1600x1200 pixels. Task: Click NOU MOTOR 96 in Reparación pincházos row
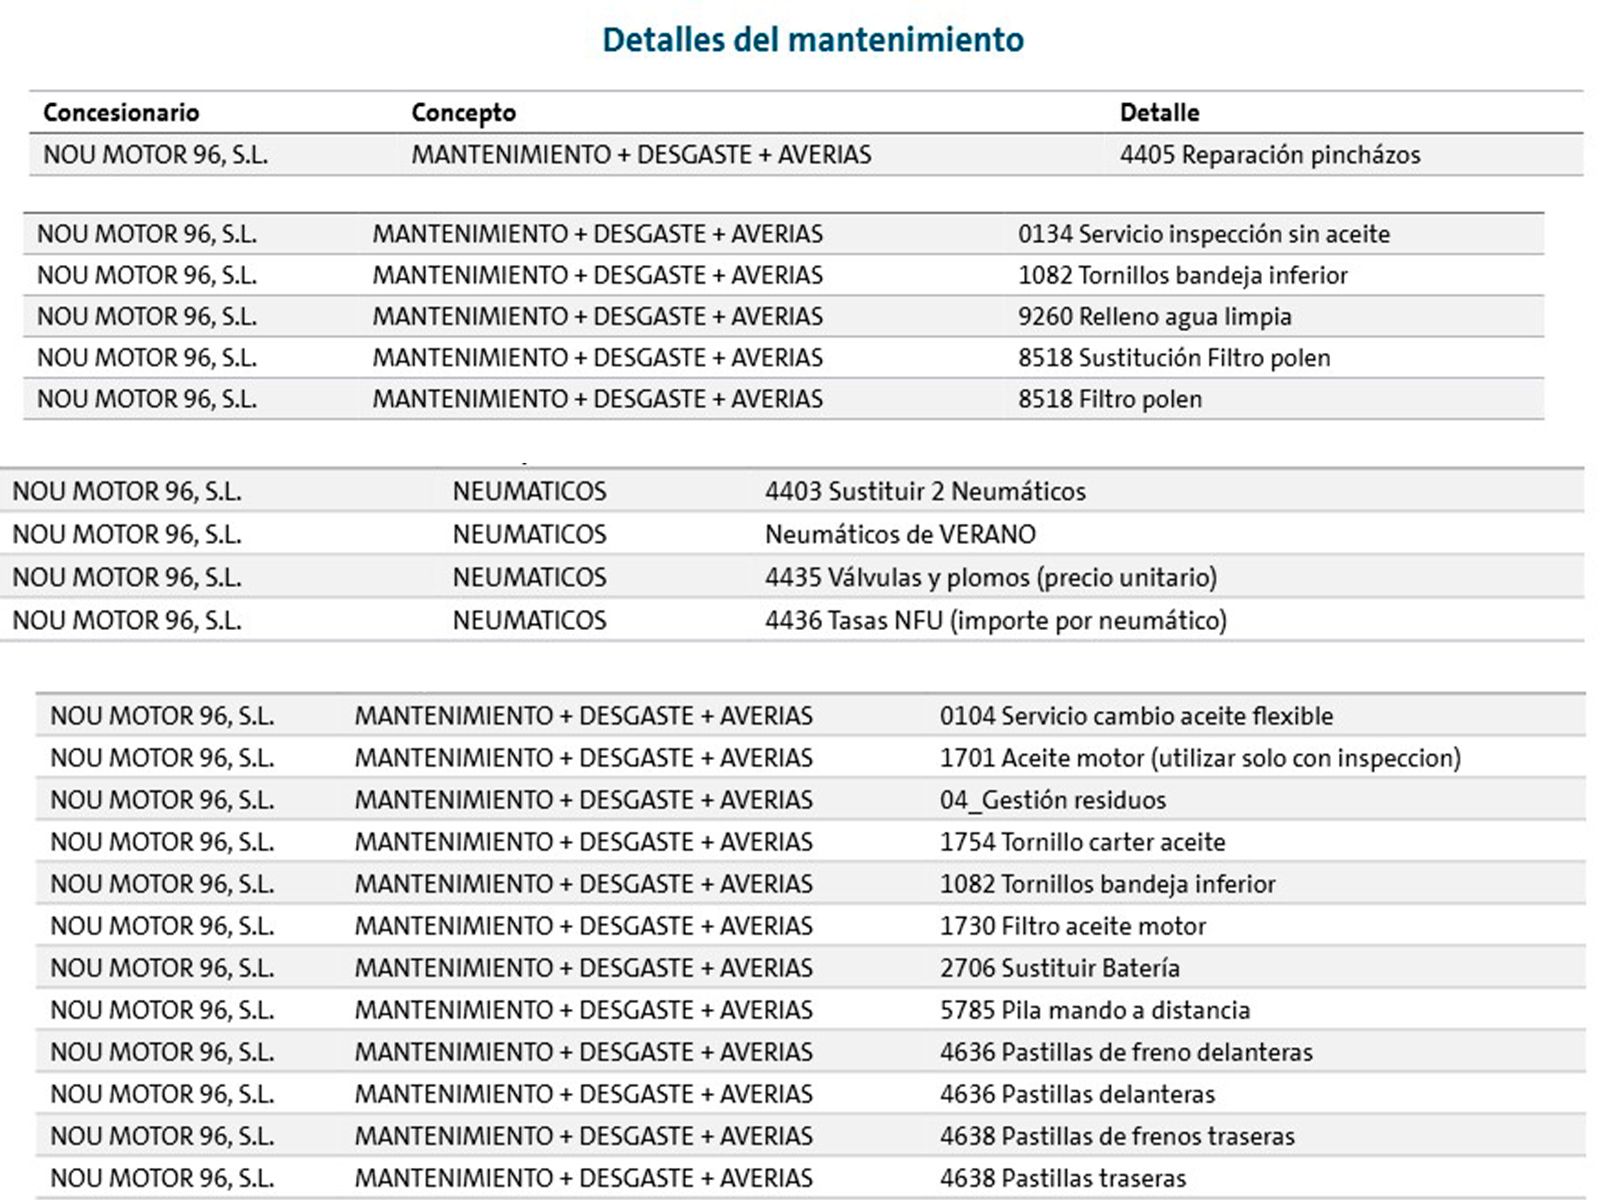pyautogui.click(x=155, y=155)
